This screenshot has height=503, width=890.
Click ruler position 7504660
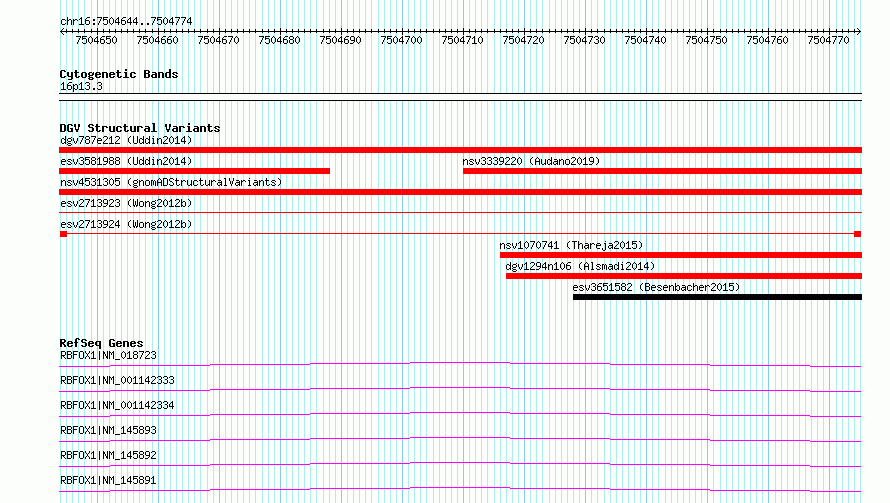pos(157,40)
